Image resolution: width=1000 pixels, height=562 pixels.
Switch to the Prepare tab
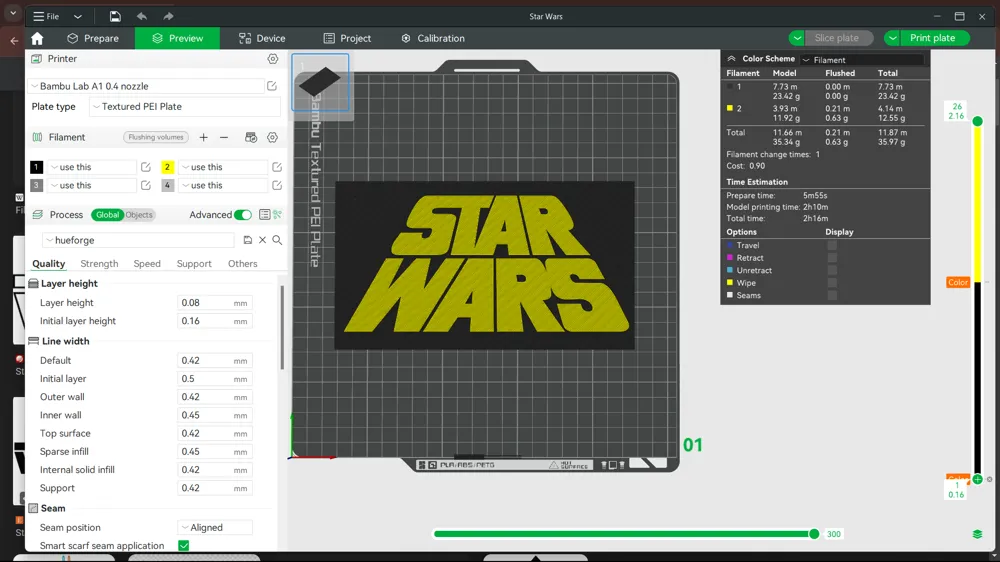pyautogui.click(x=93, y=38)
